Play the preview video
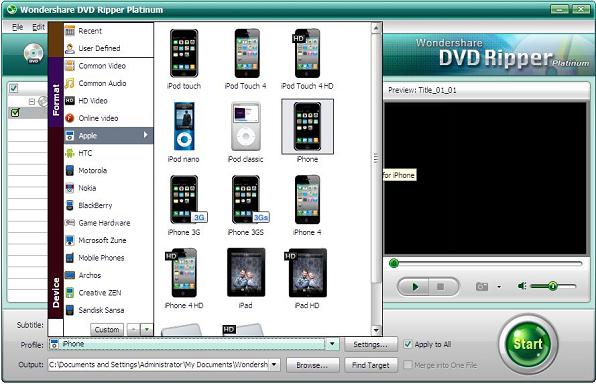The width and height of the screenshot is (596, 384). [414, 287]
